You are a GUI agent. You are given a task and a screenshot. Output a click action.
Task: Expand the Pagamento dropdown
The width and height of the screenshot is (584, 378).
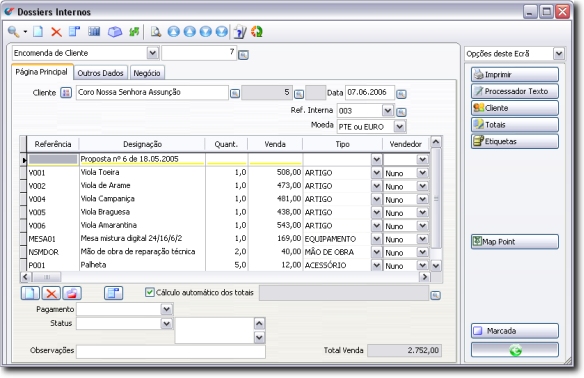pyautogui.click(x=166, y=309)
